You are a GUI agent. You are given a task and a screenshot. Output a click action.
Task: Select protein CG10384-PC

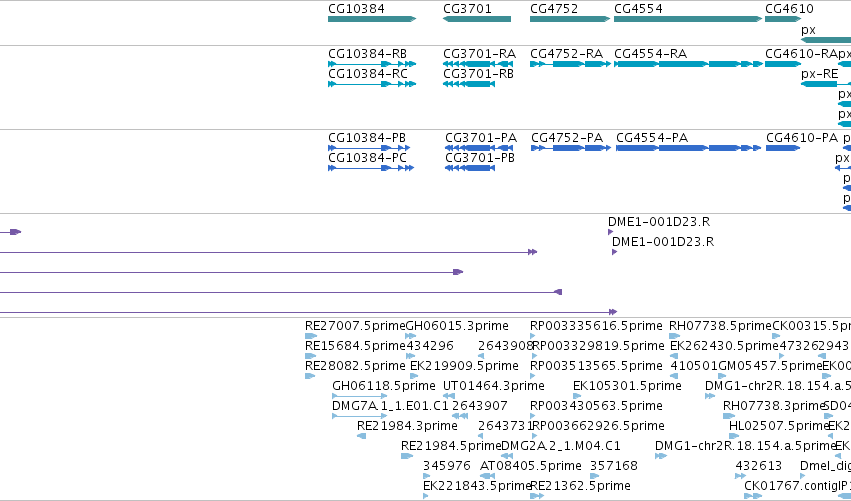367,158
